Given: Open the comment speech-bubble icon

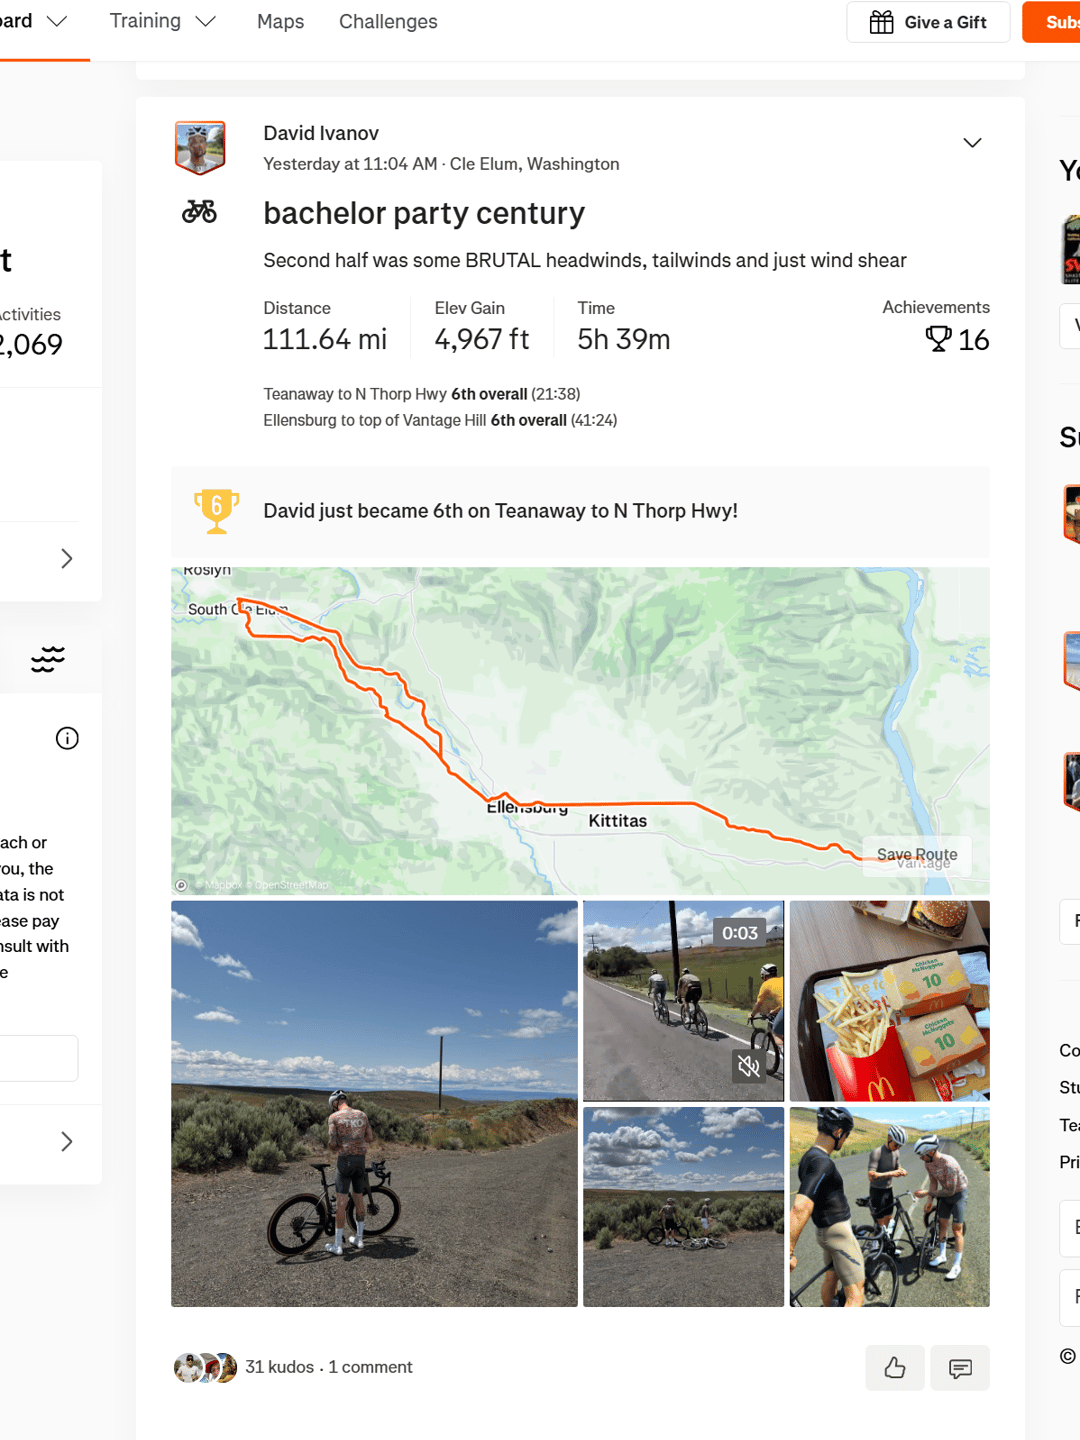Looking at the screenshot, I should [x=960, y=1367].
